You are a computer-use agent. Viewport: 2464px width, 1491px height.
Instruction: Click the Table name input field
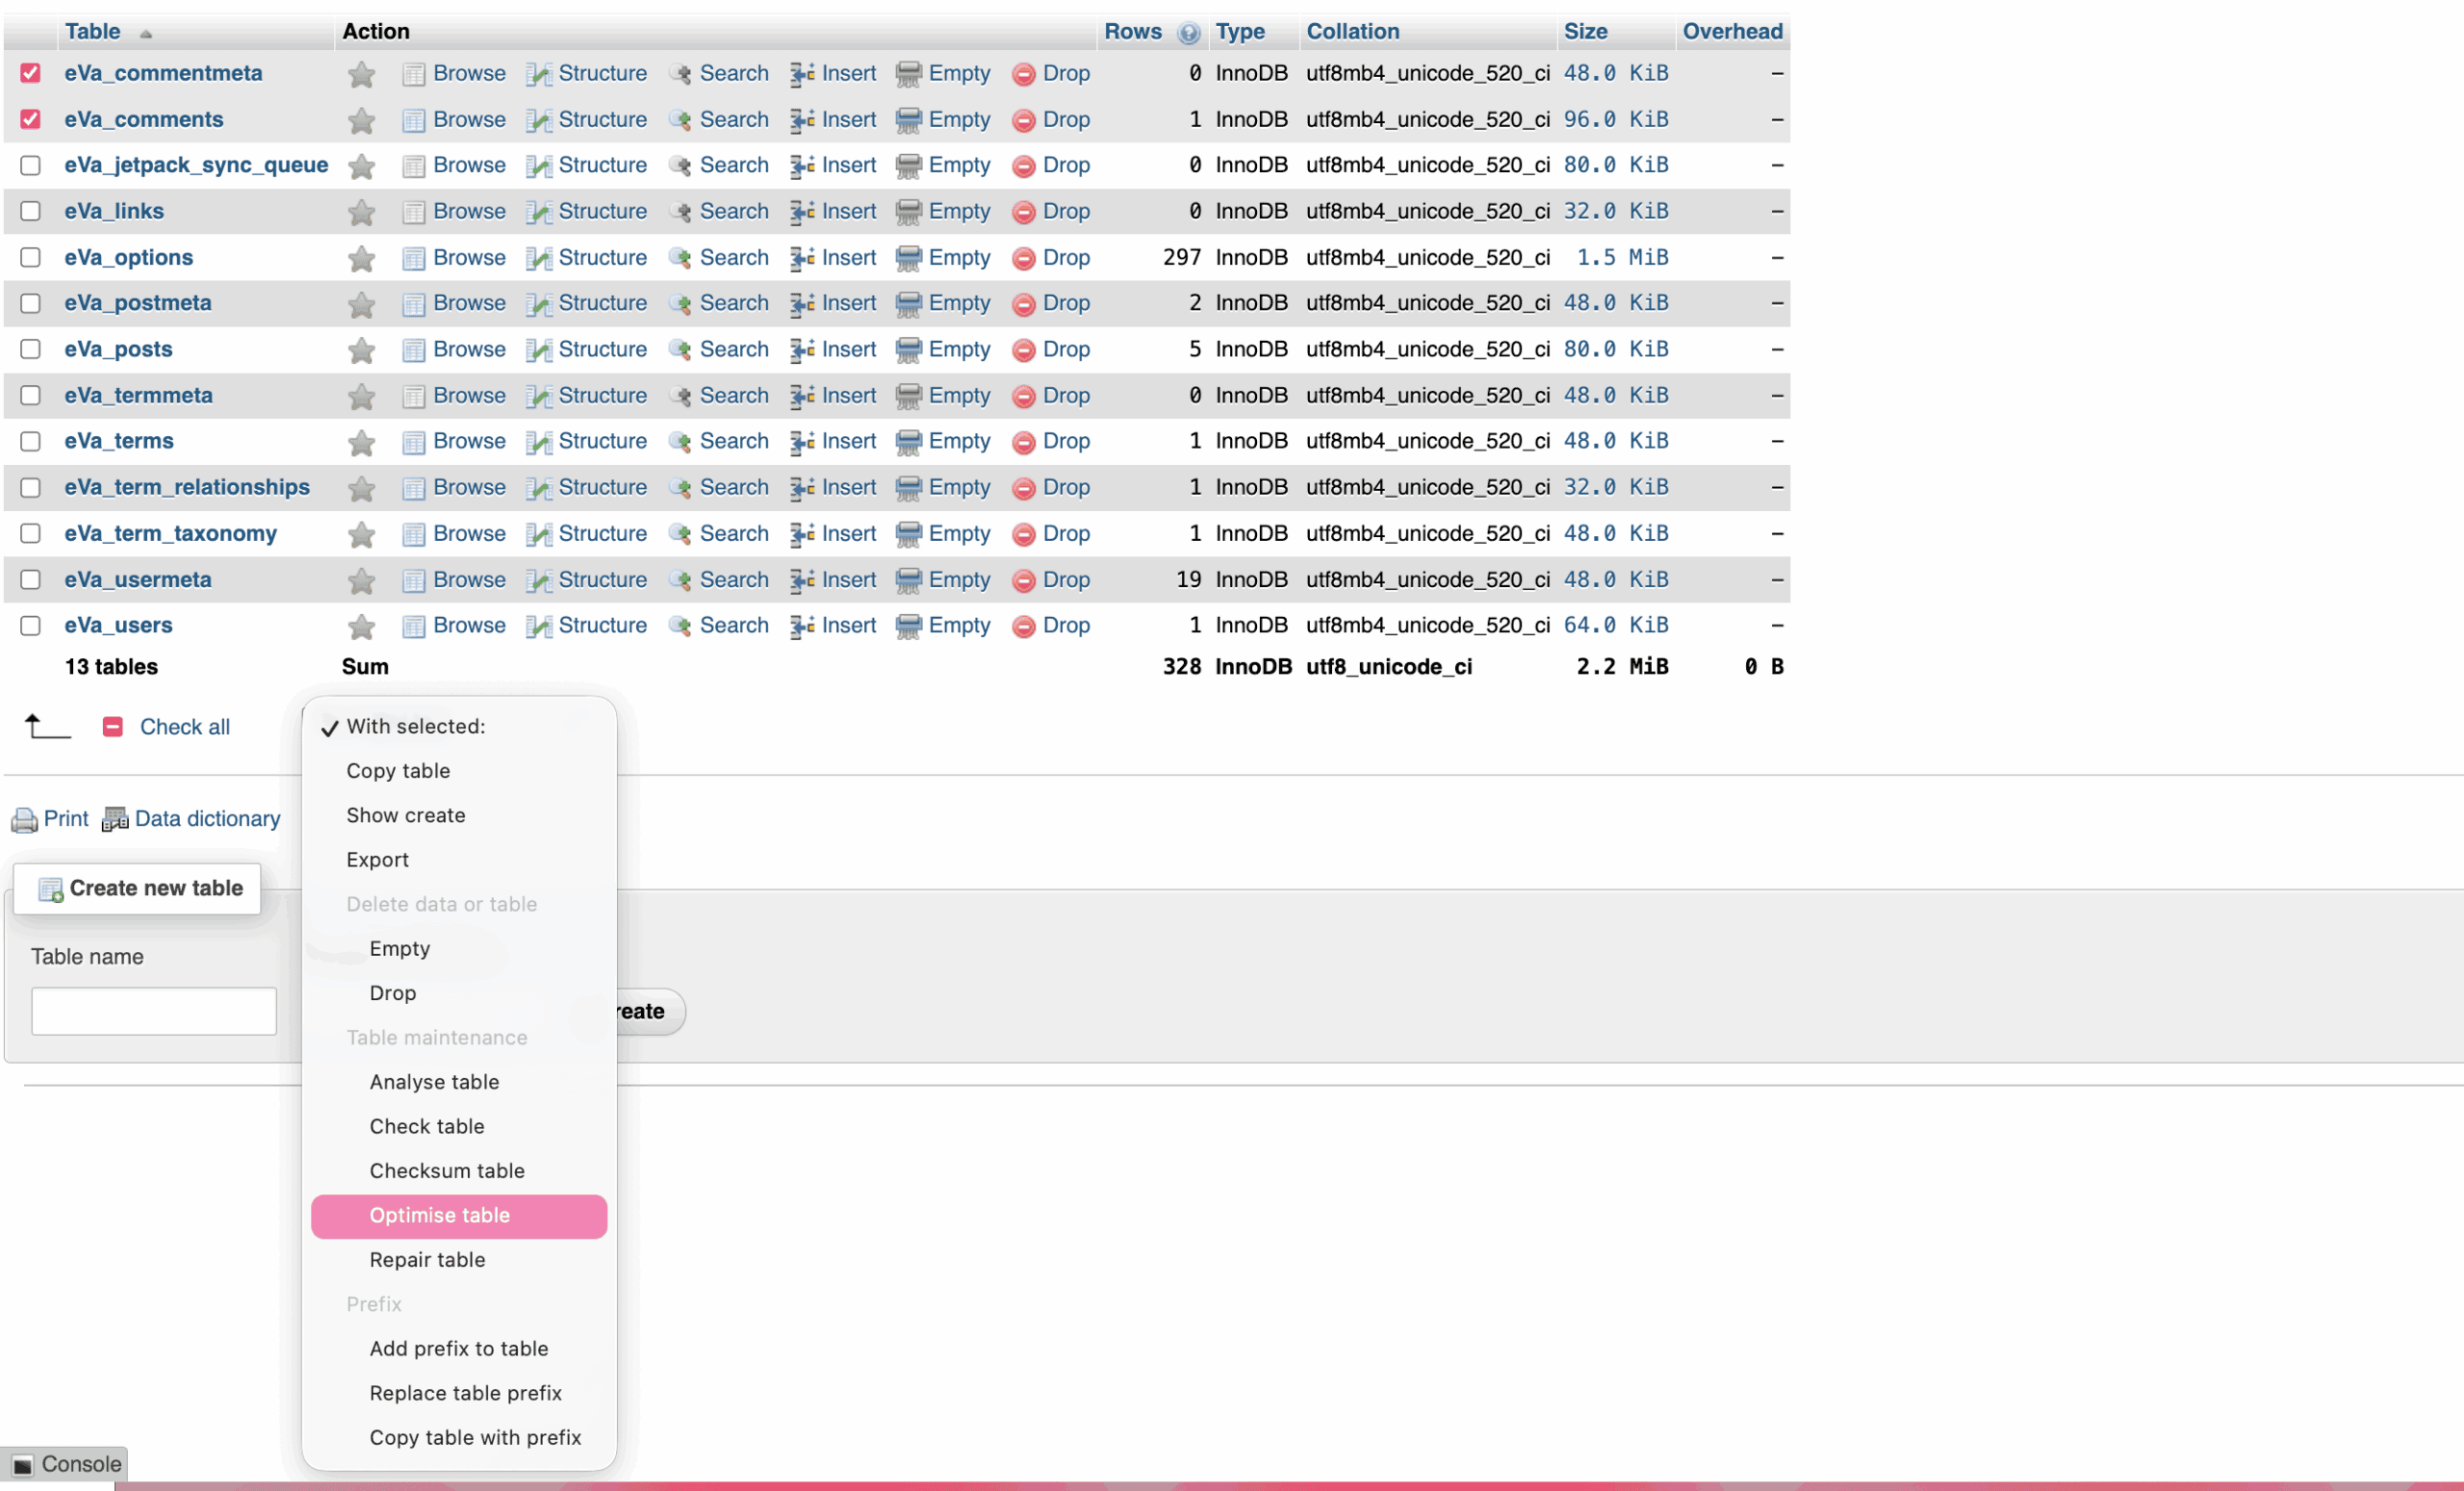pos(154,1012)
